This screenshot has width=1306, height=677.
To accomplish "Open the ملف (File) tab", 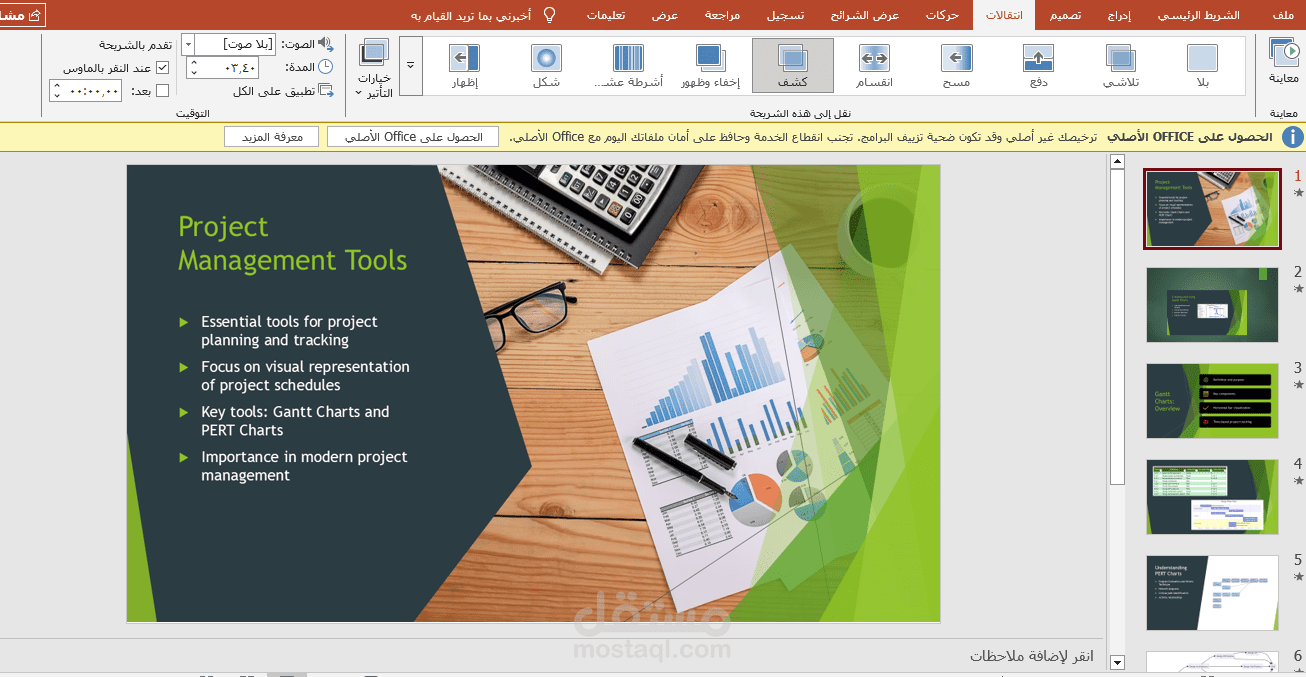I will click(1282, 15).
